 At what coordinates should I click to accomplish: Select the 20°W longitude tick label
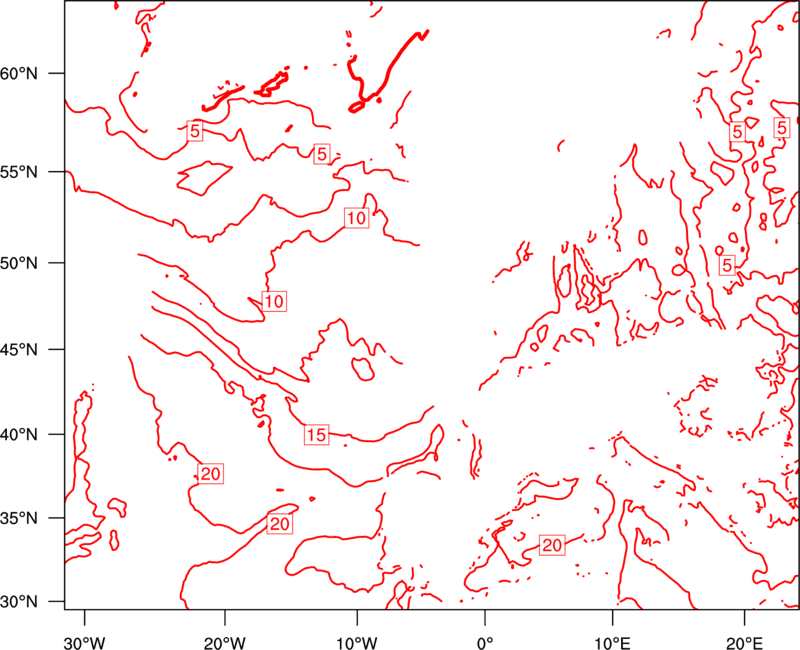point(225,643)
